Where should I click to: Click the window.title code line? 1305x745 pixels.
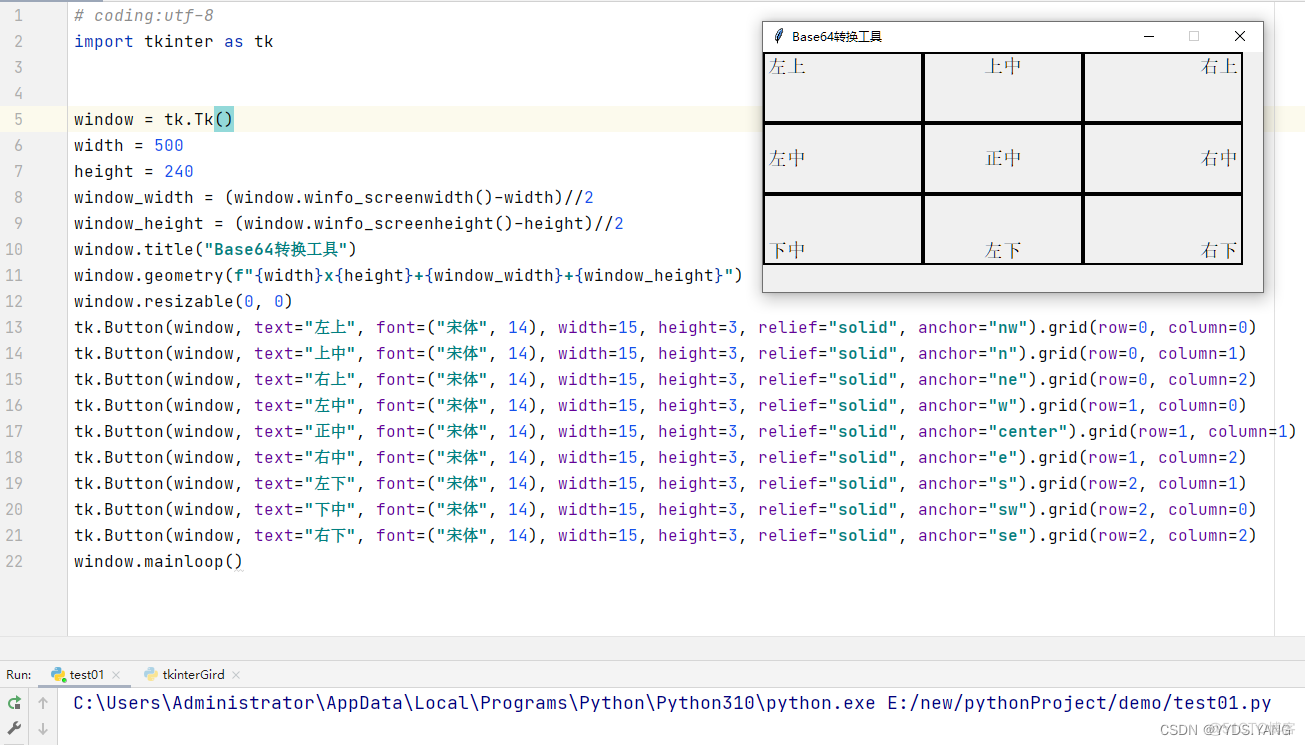[215, 250]
